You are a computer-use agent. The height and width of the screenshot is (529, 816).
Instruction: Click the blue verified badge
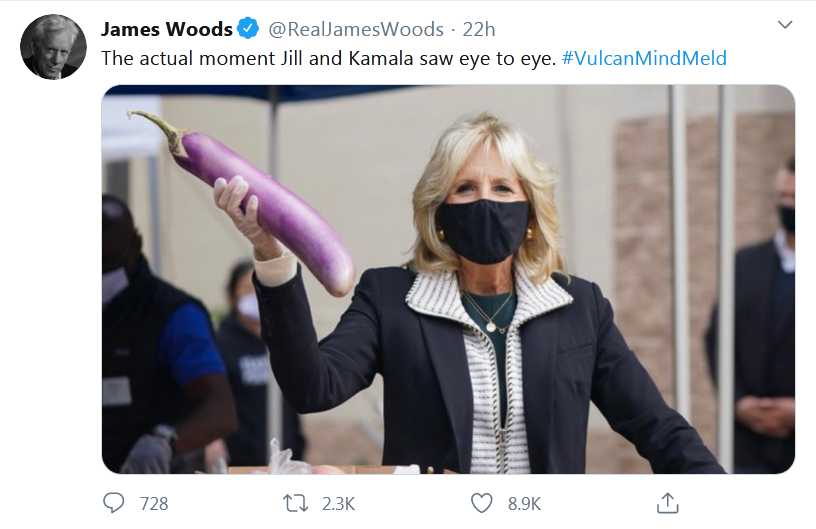click(x=248, y=29)
